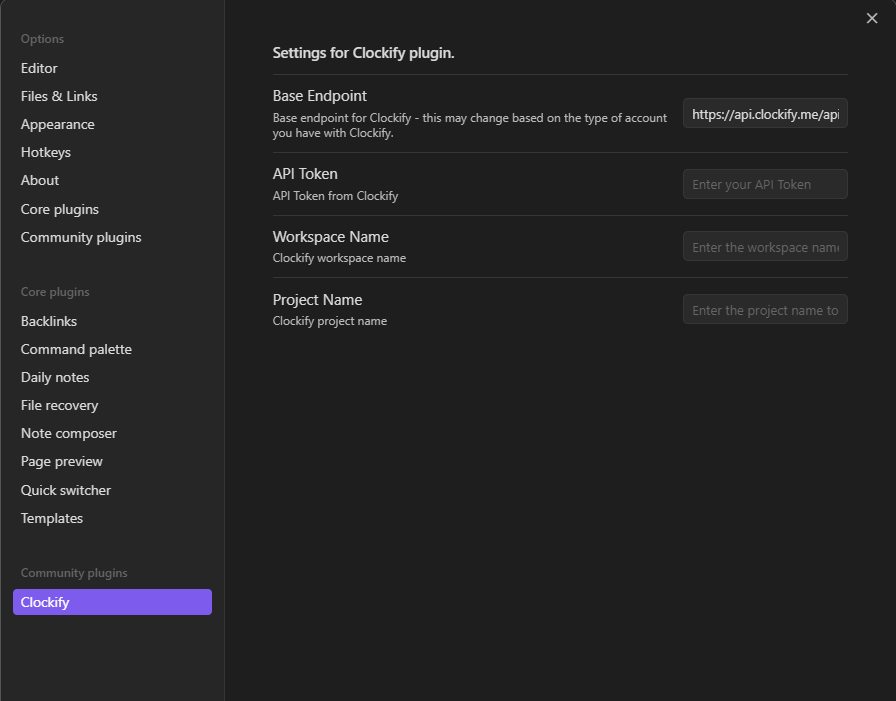Click the 'Project Name' setting label
Screen dimensions: 896x701
(x=317, y=300)
